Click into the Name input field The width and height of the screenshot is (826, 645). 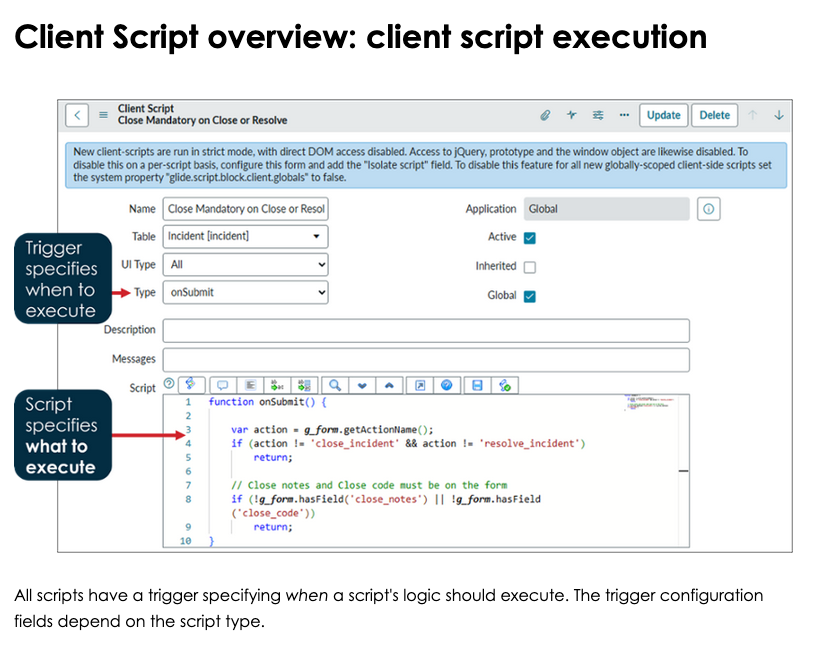(x=245, y=209)
